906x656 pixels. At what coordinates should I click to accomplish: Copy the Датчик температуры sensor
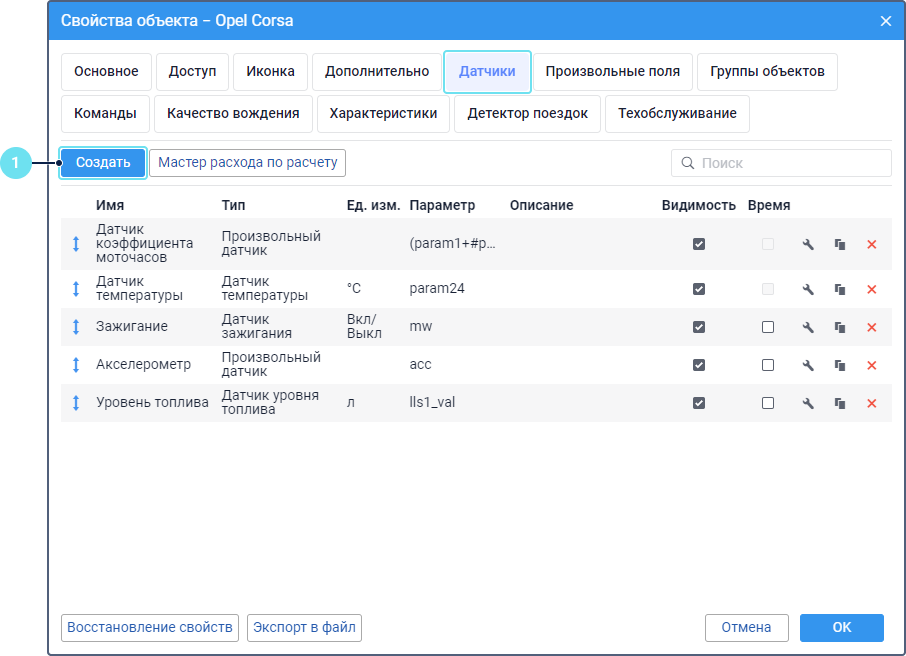click(x=840, y=289)
